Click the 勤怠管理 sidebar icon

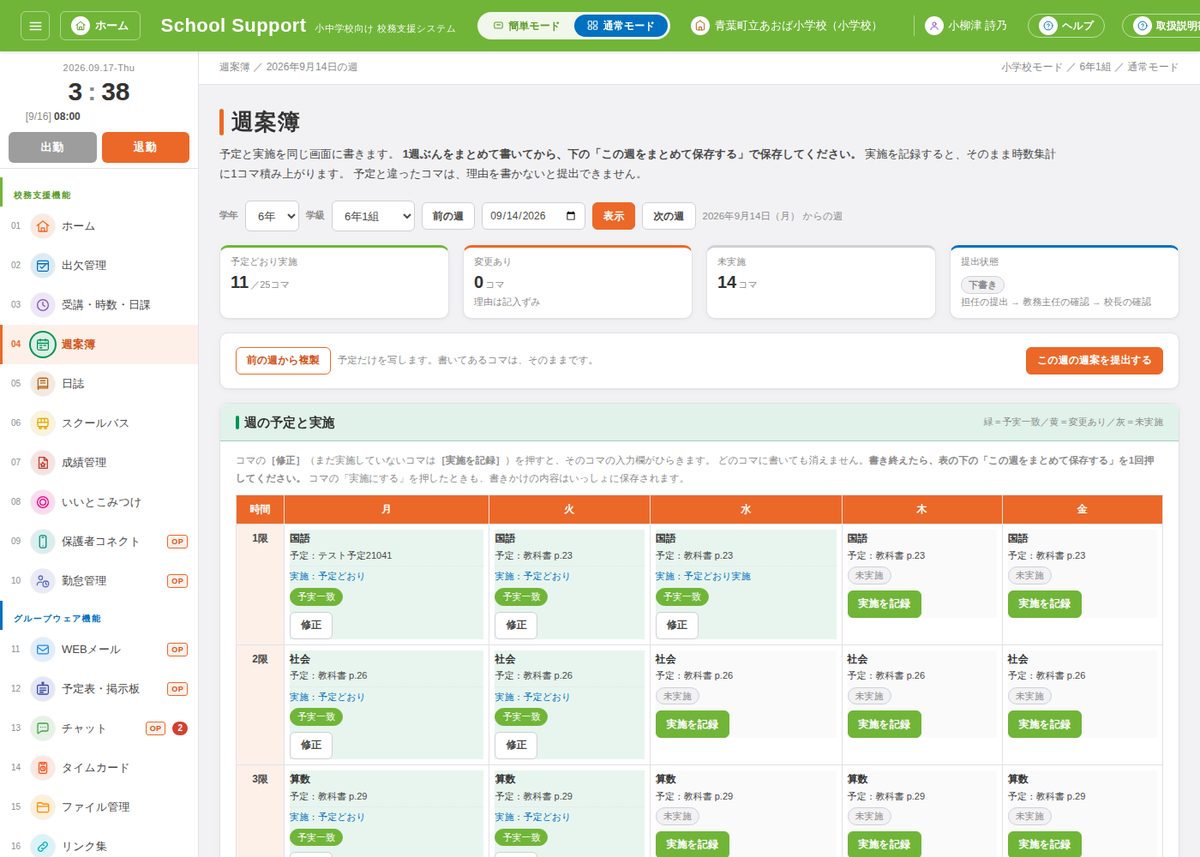click(43, 580)
